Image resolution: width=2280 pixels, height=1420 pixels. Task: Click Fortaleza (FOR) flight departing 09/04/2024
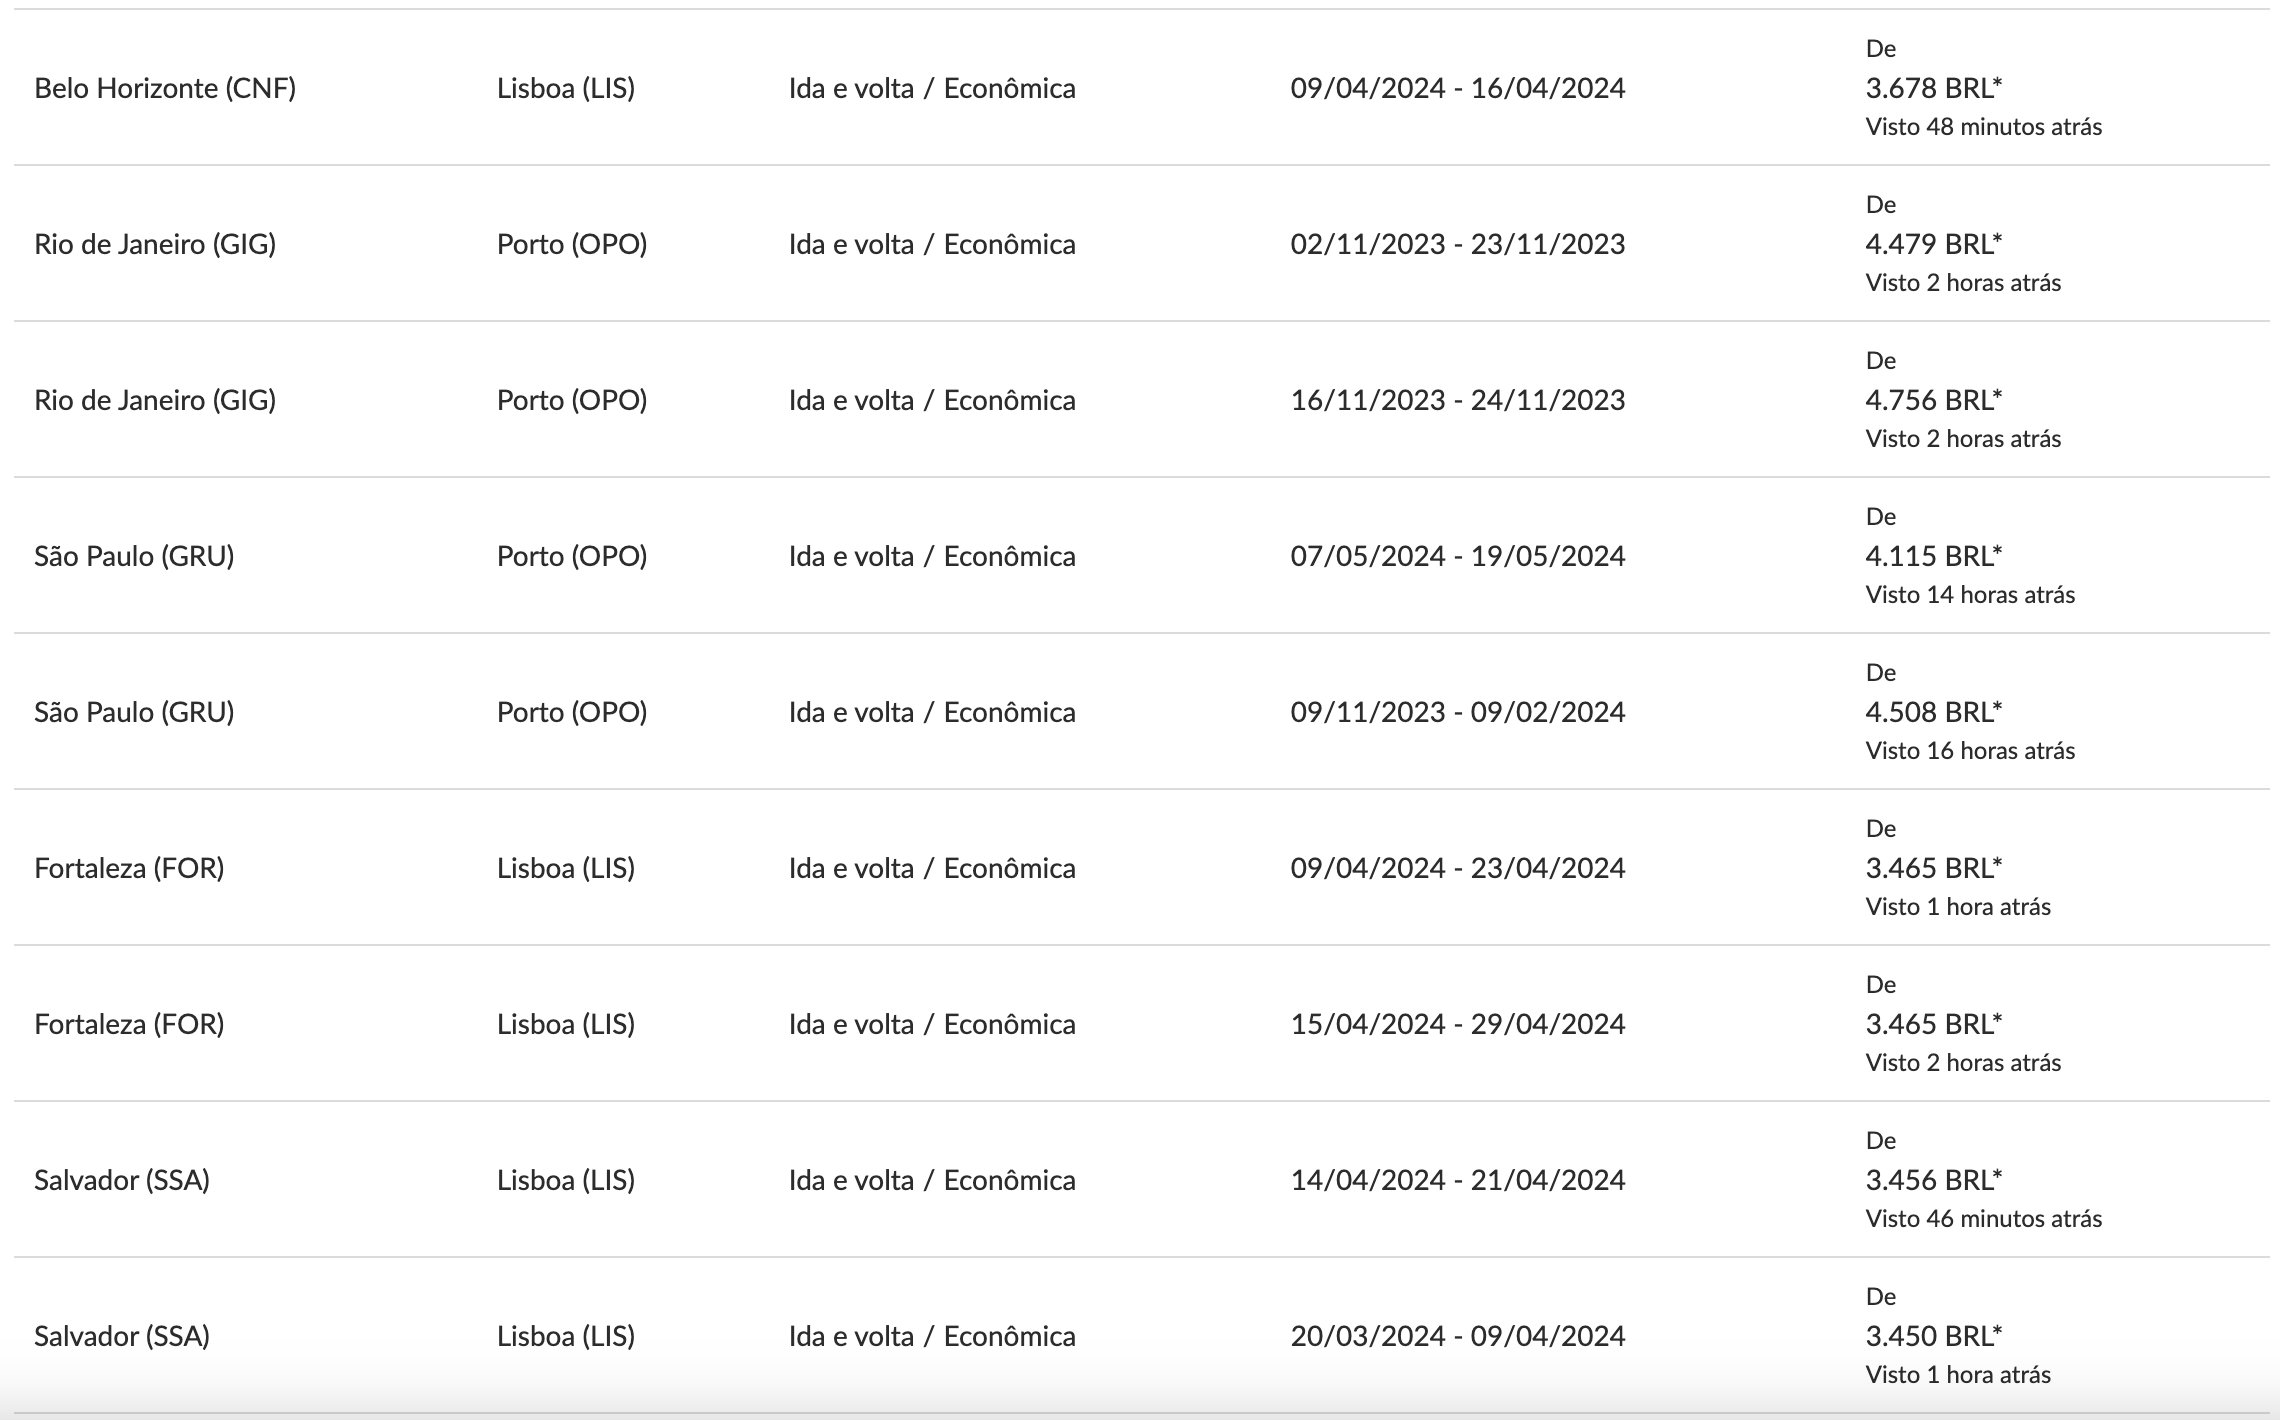coord(1141,868)
